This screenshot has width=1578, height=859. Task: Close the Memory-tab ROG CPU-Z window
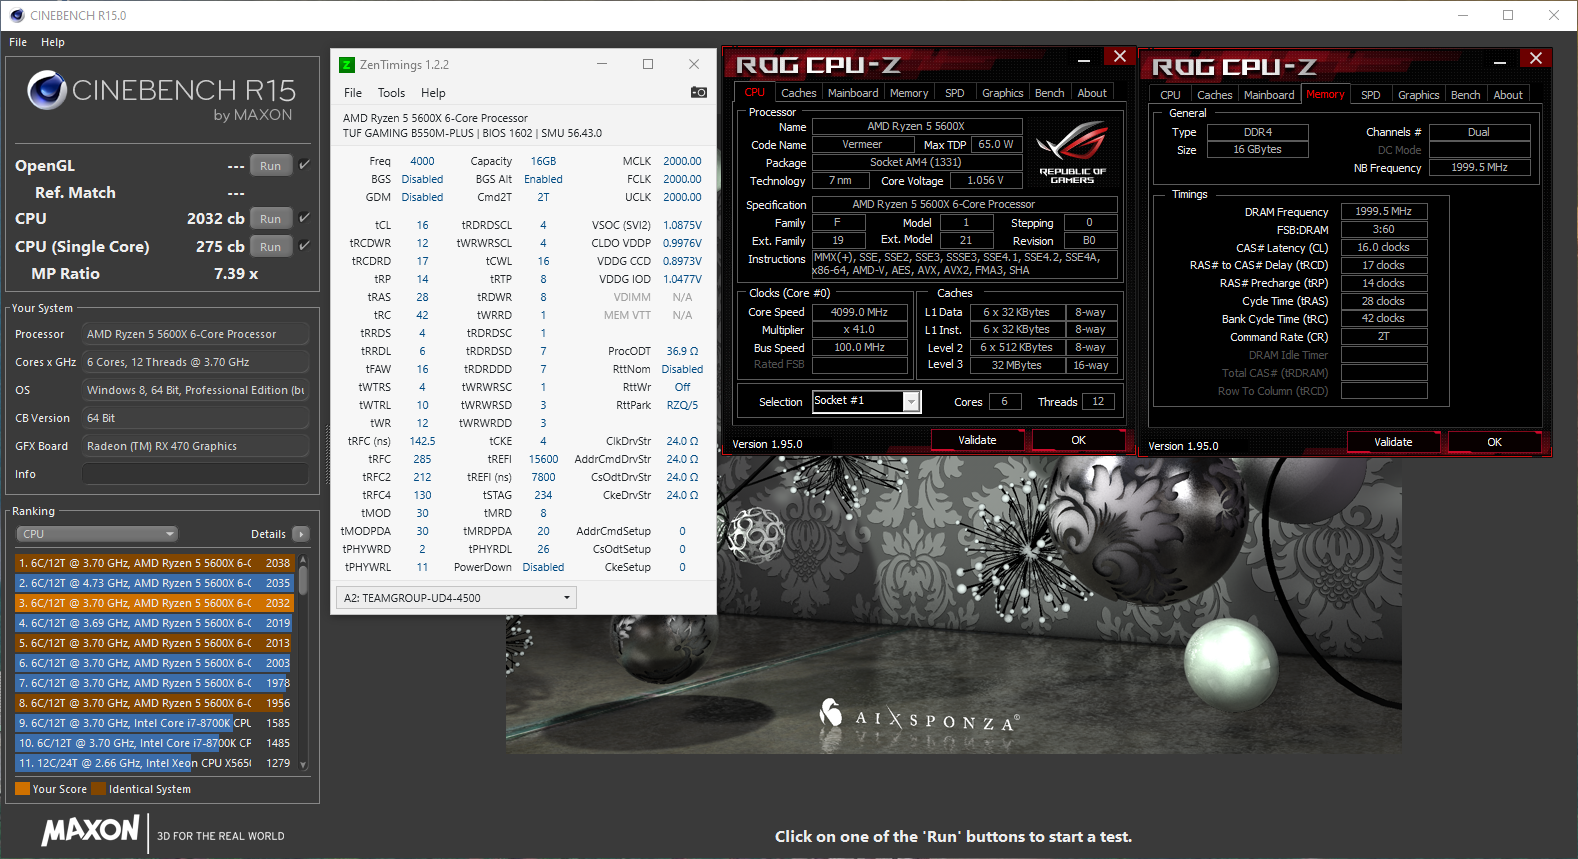coord(1536,58)
